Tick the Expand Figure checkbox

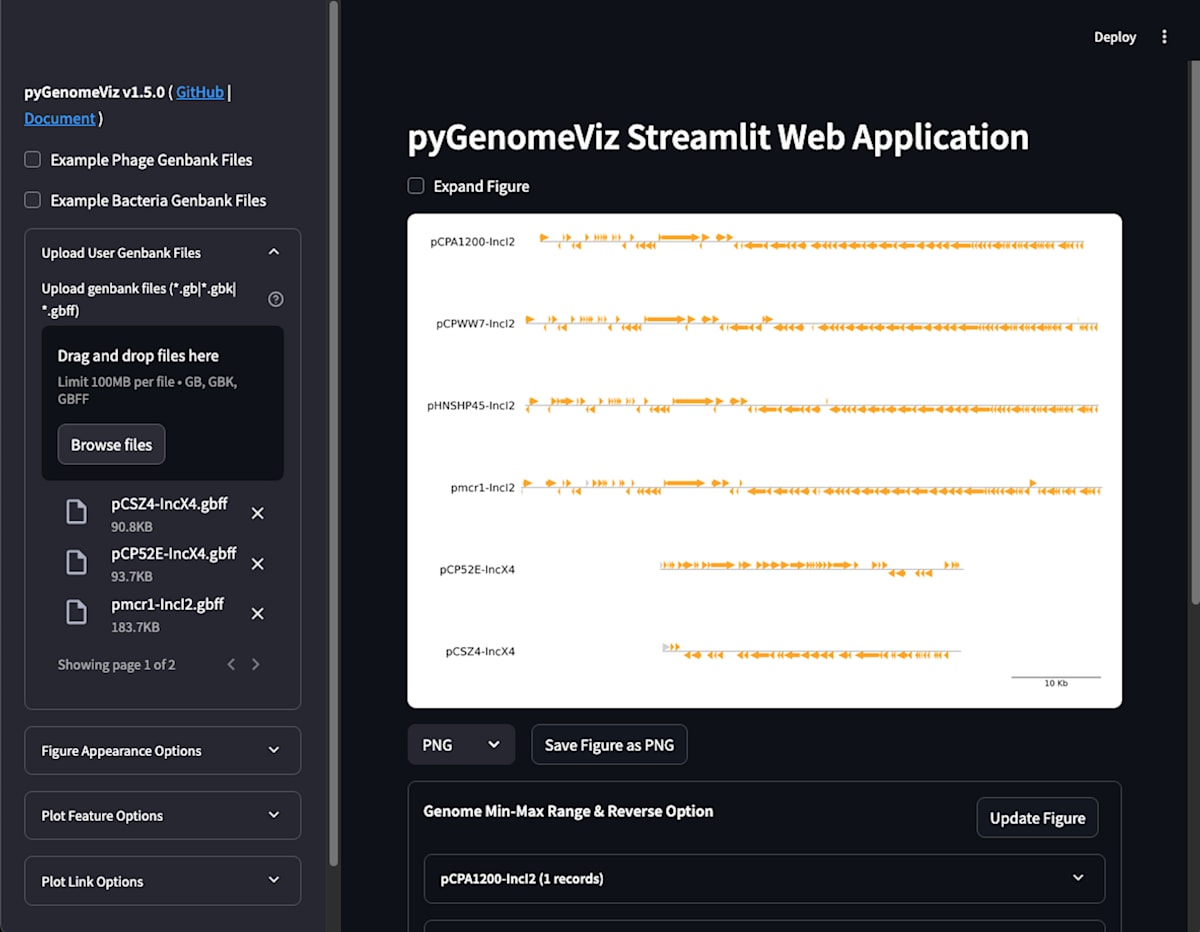click(416, 186)
